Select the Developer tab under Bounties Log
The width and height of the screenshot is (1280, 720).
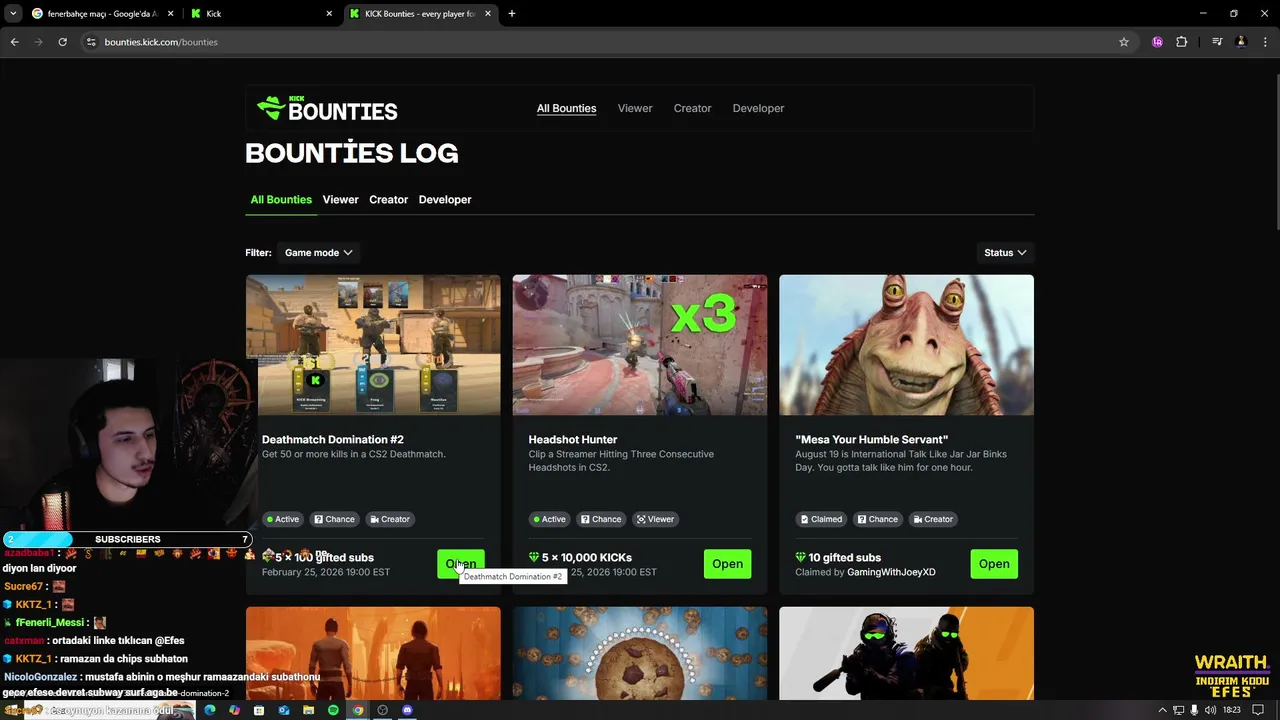[445, 200]
